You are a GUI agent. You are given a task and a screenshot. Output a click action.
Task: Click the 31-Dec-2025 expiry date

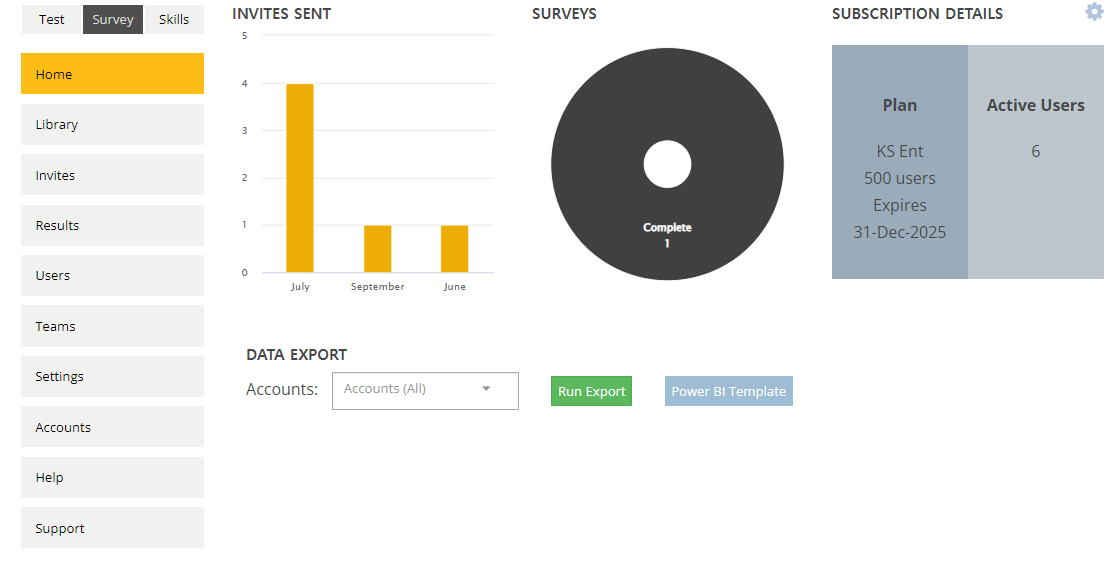pyautogui.click(x=900, y=232)
